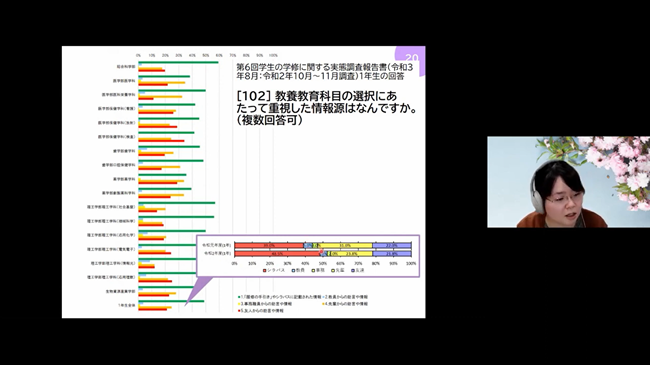Viewport: 650px width, 365px height.
Task: Click the long green bar for 総合科学部
Action: click(x=178, y=63)
